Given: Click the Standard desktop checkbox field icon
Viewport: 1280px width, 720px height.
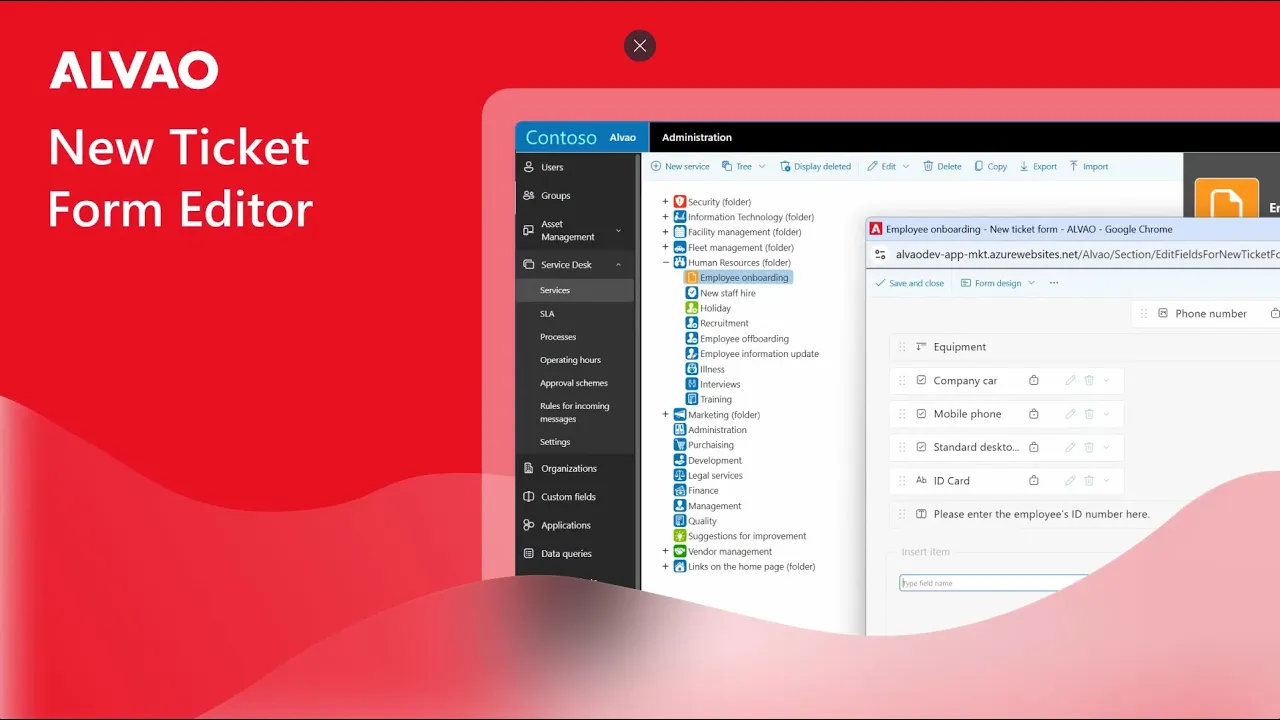Looking at the screenshot, I should coord(921,448).
